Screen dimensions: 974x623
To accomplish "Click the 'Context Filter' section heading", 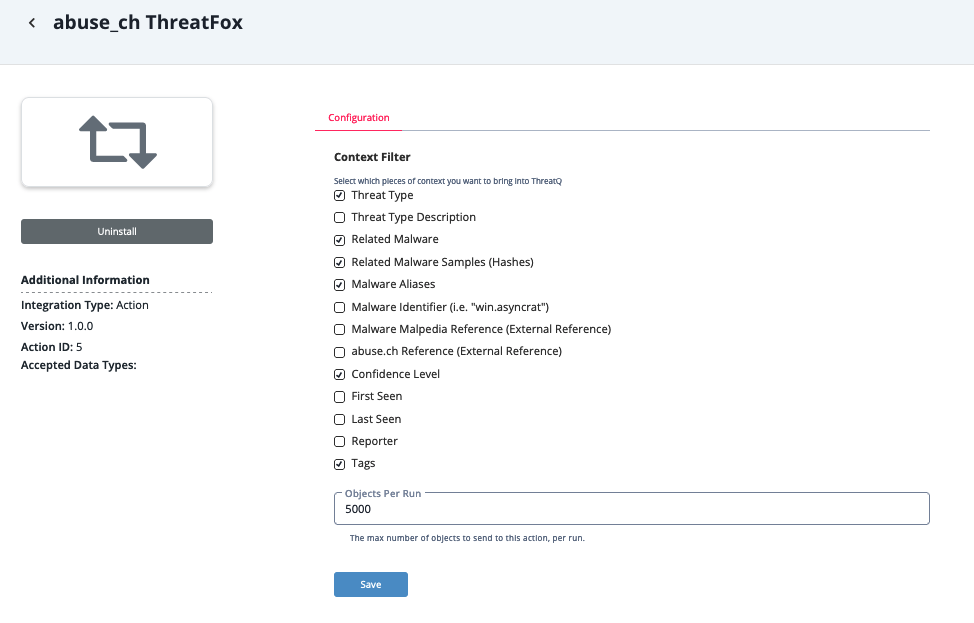I will click(372, 157).
